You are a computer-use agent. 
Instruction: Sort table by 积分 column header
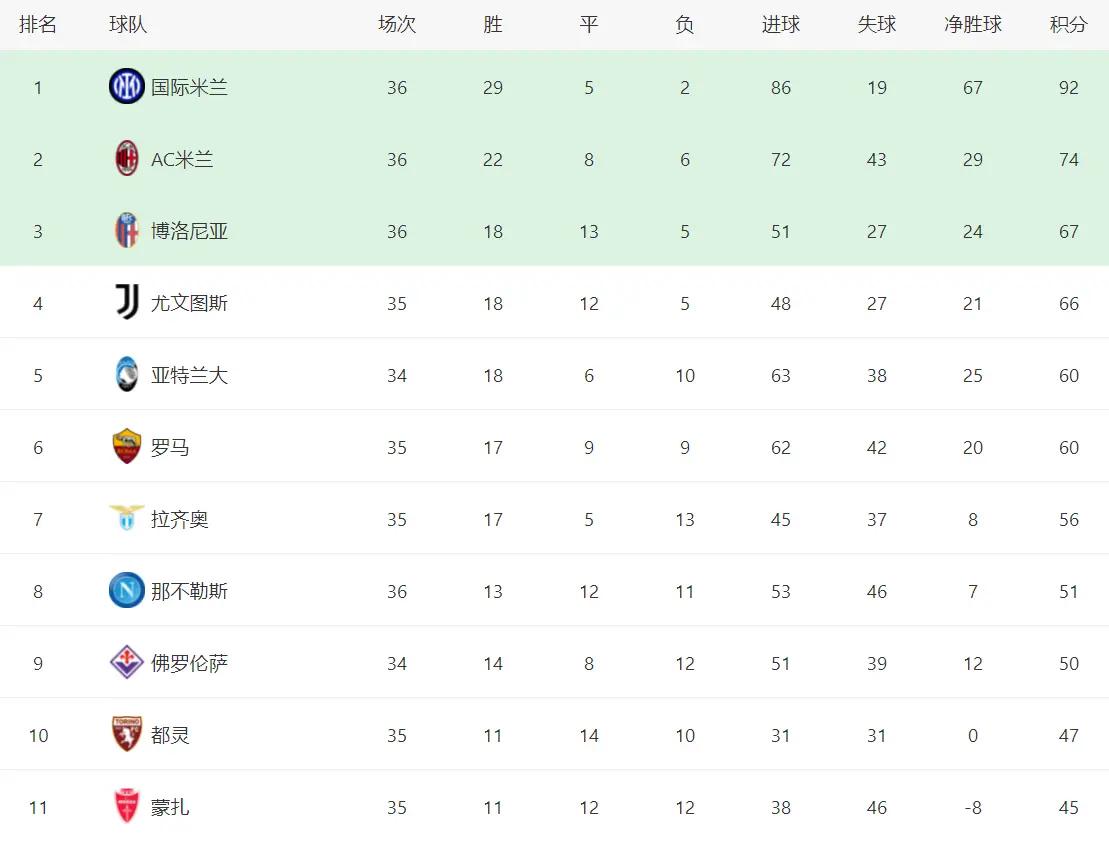pyautogui.click(x=1068, y=25)
